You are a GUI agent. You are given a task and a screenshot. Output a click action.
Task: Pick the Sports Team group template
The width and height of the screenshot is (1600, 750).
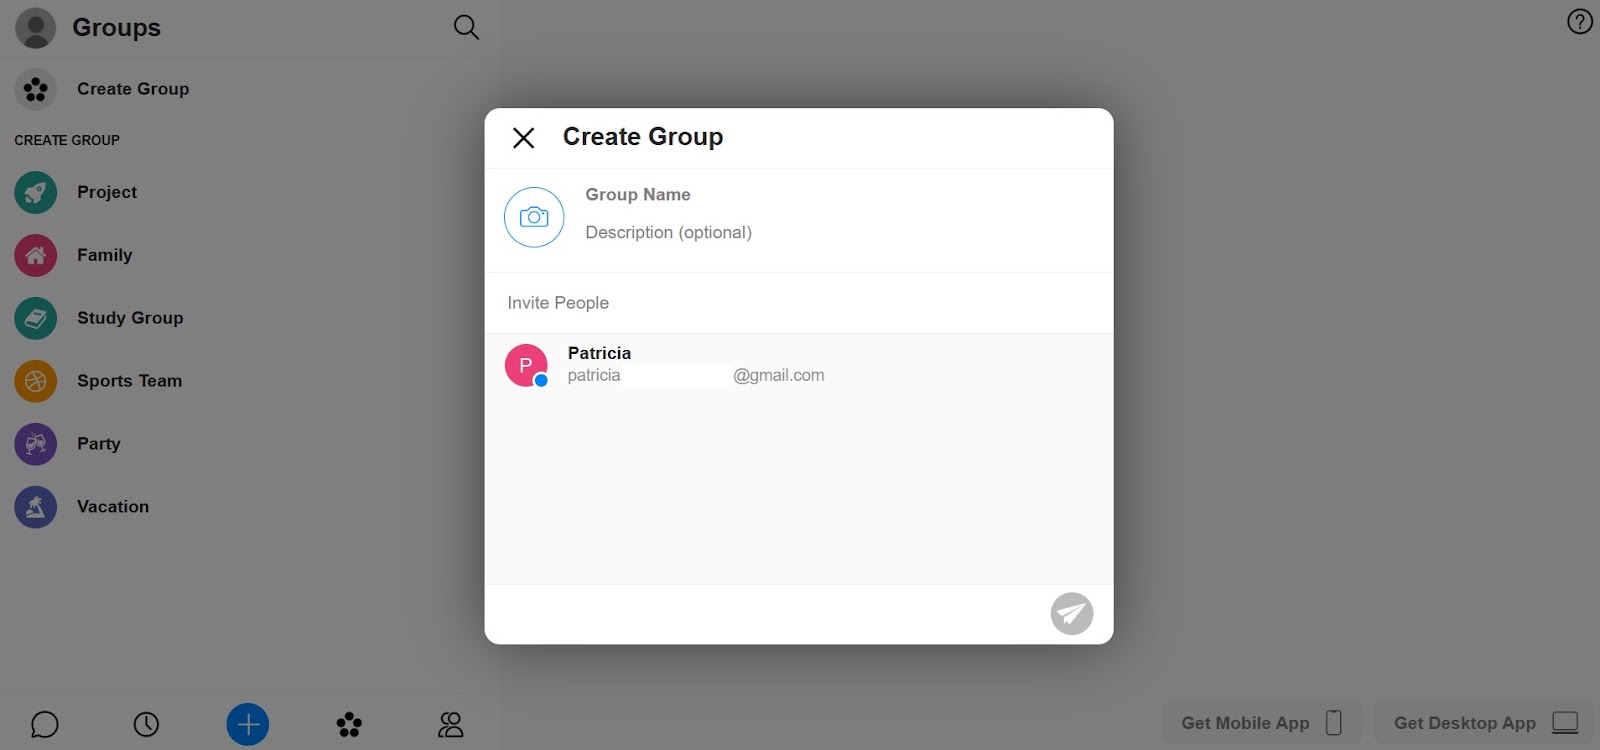point(129,381)
